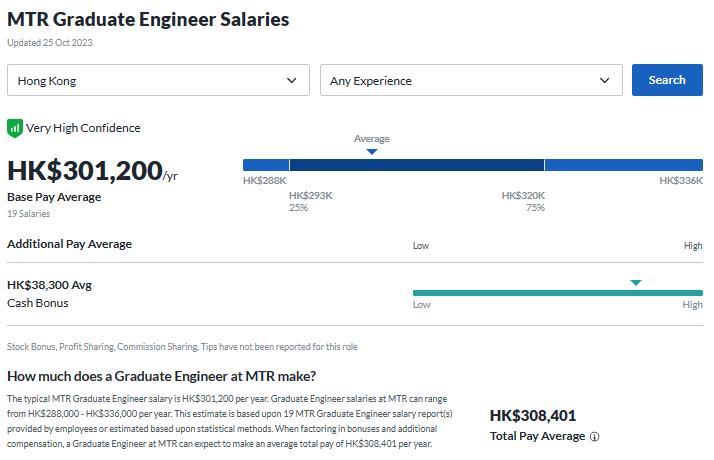Click the teal Cash Bonus marker triangle
This screenshot has width=714, height=460.
[636, 283]
